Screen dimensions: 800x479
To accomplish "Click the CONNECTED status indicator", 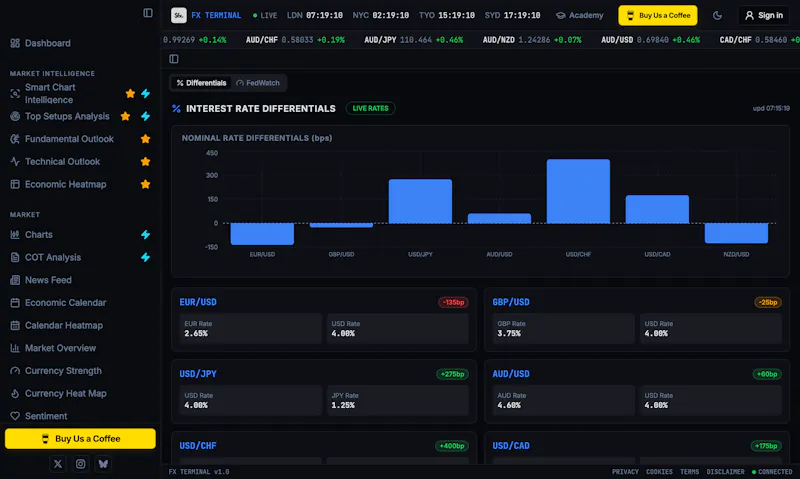I will pyautogui.click(x=772, y=472).
